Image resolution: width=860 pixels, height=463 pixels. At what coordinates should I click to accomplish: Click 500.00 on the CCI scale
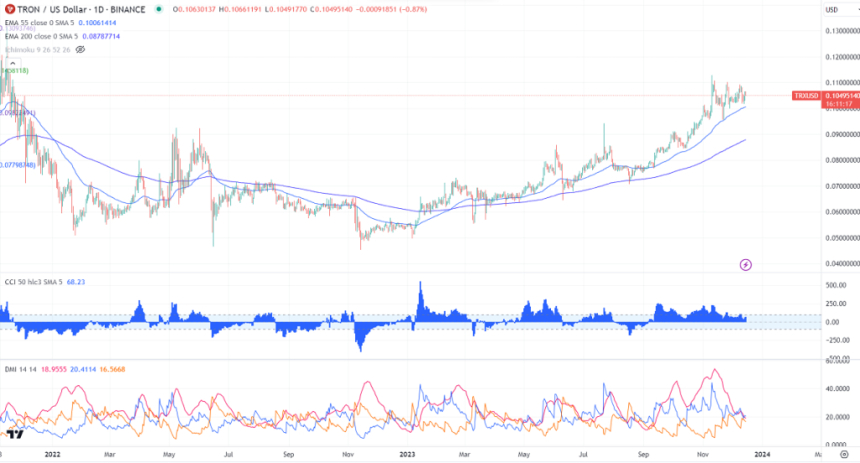pyautogui.click(x=836, y=285)
